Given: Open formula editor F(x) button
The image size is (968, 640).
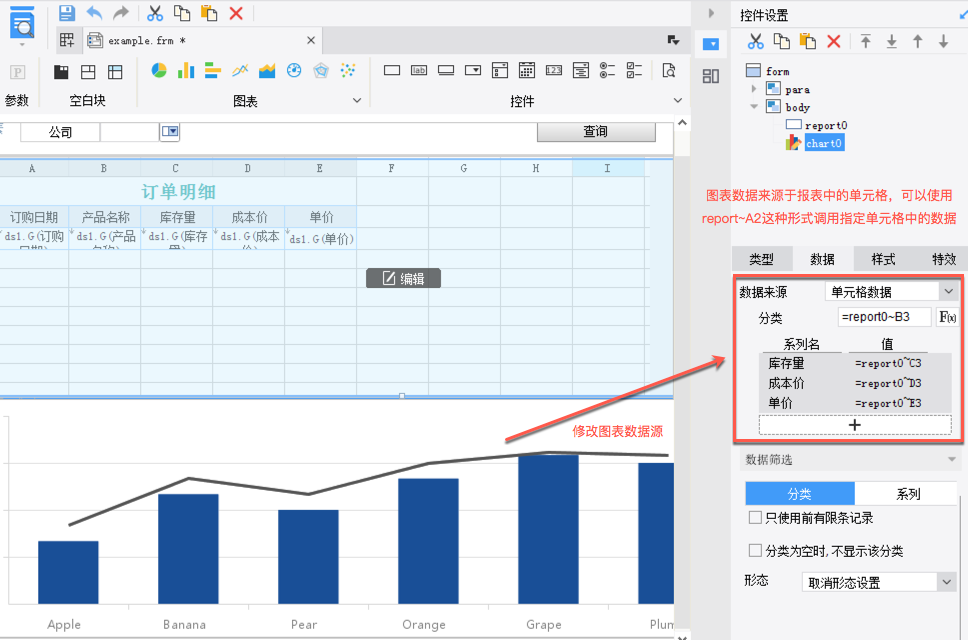Looking at the screenshot, I should point(947,317).
